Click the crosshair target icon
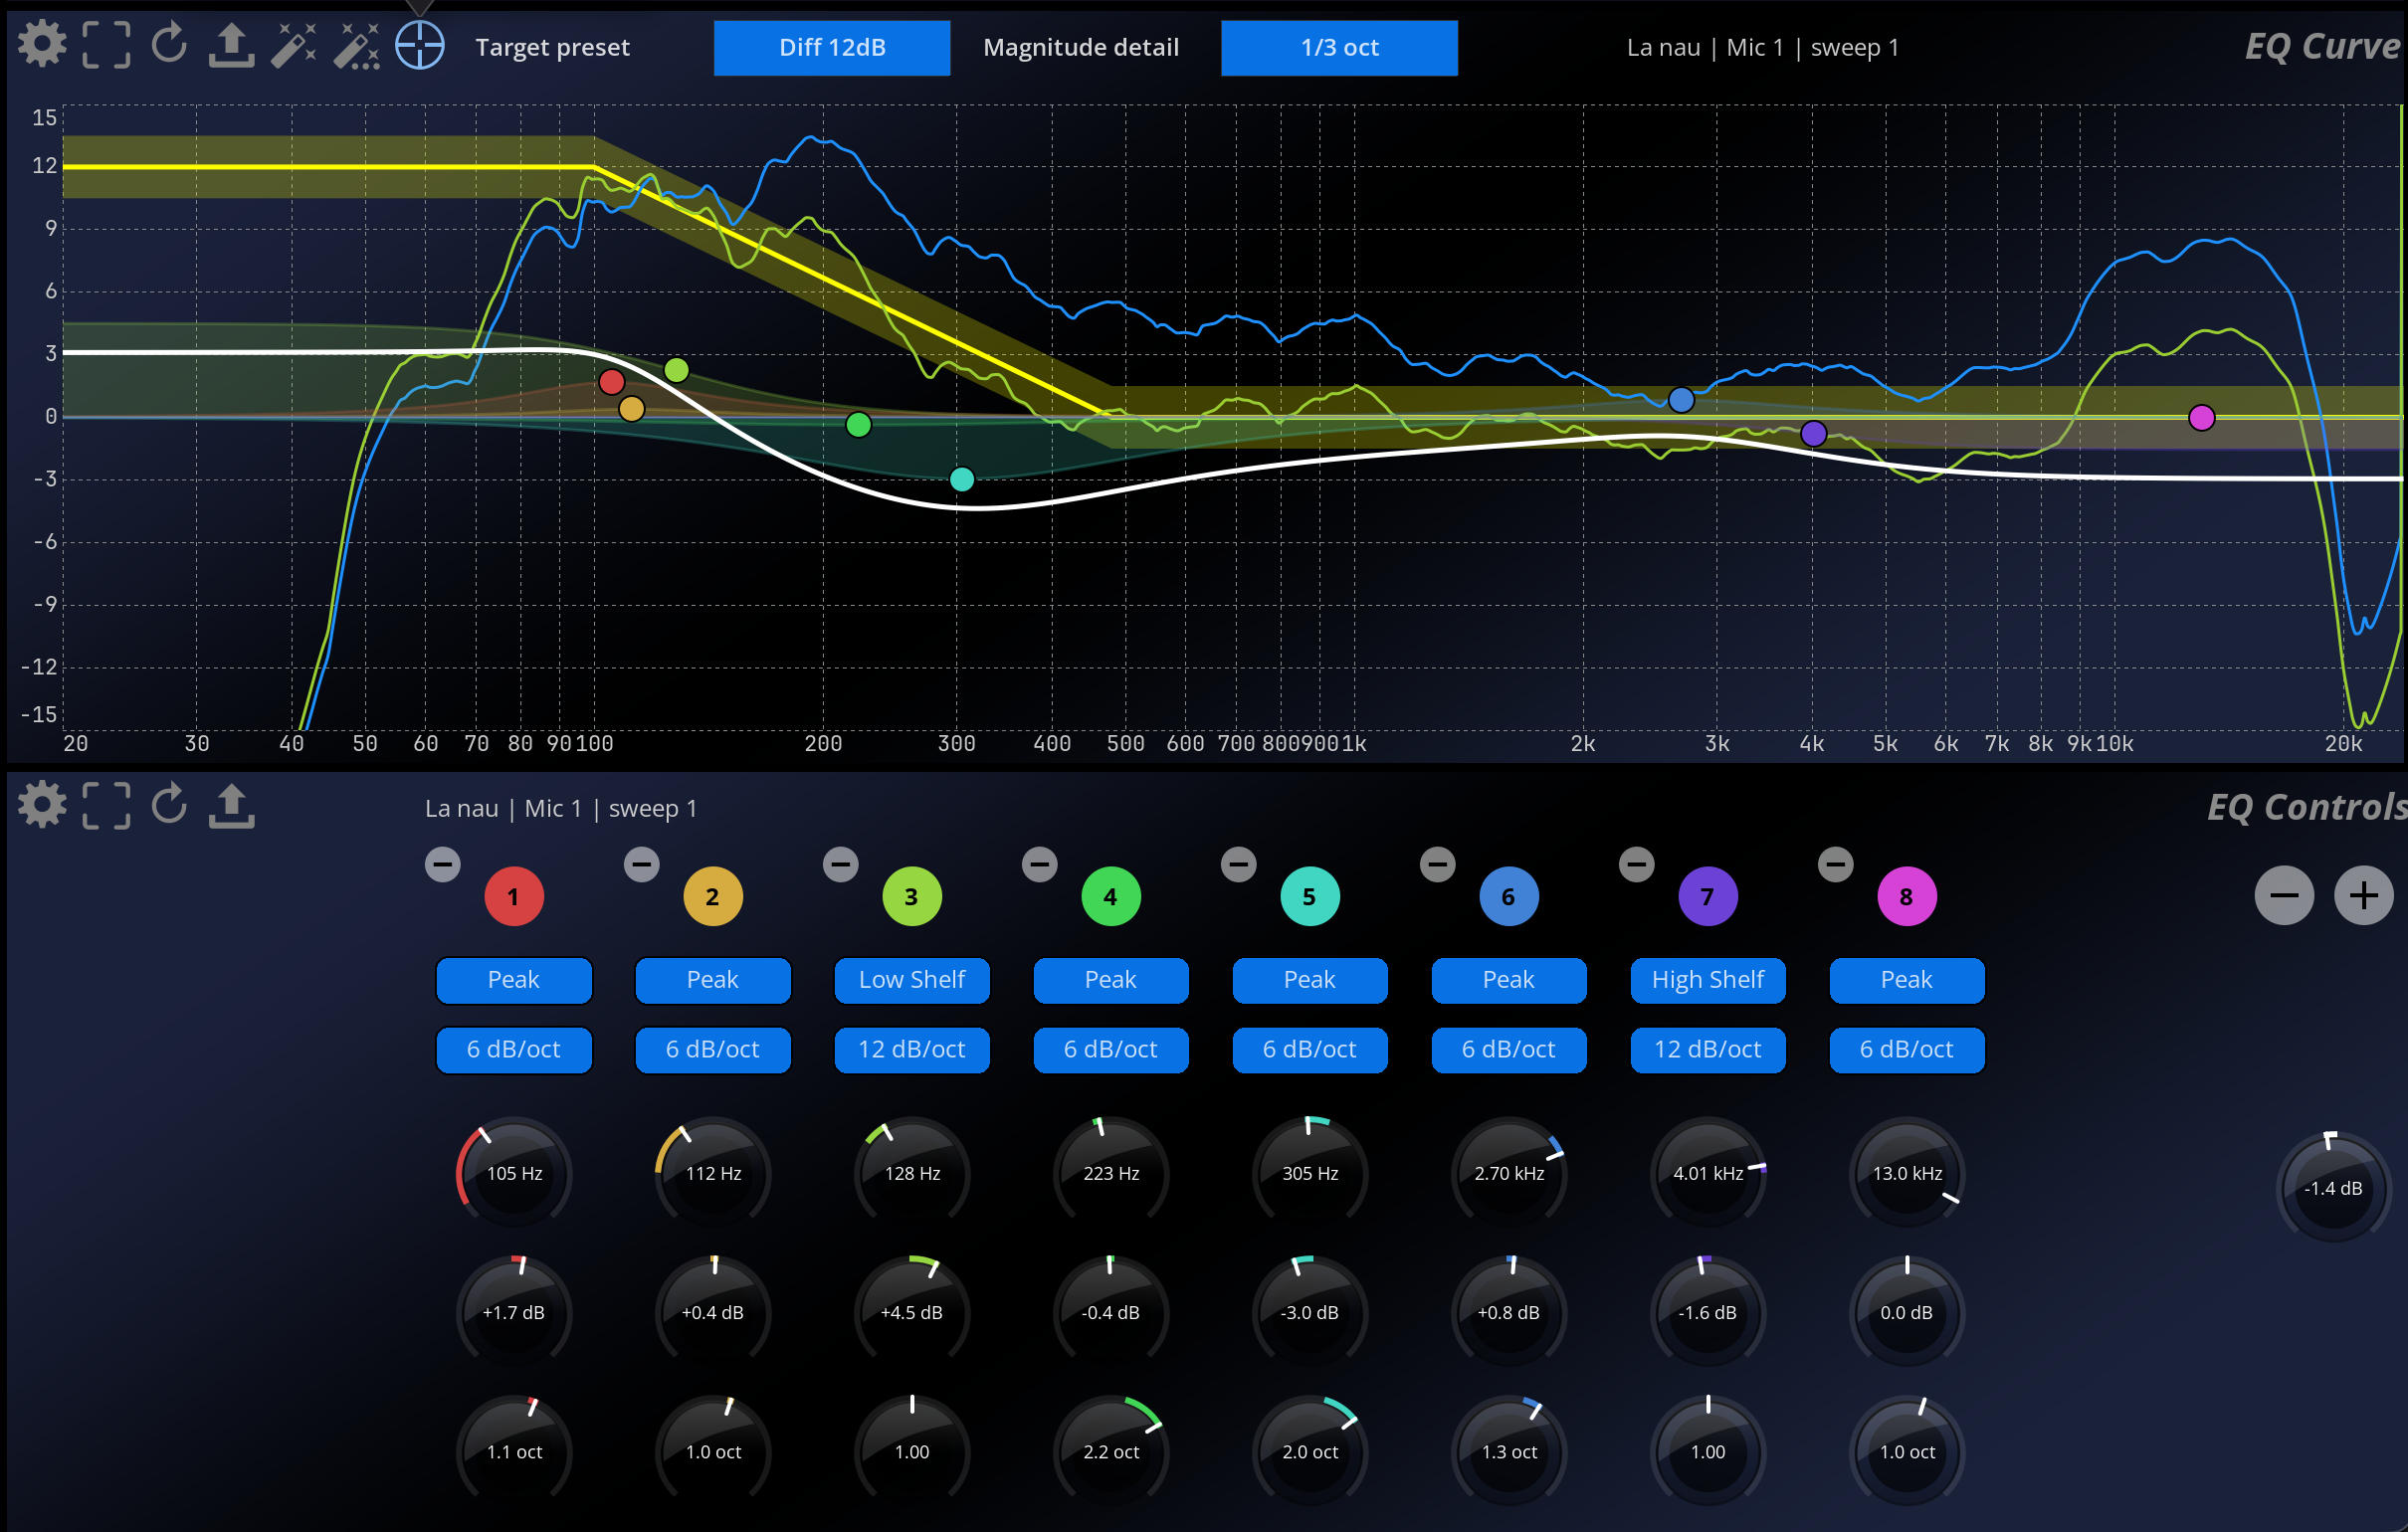 point(420,45)
